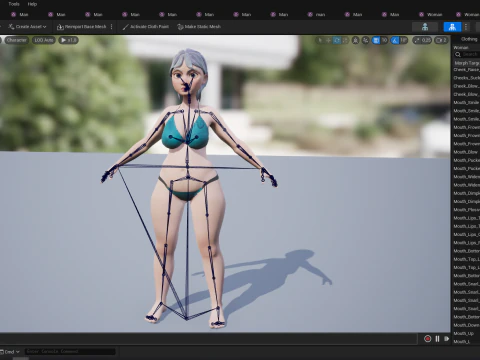Choose the Select mode cursor icon
Viewport: 480px width, 360px height.
click(x=320, y=40)
